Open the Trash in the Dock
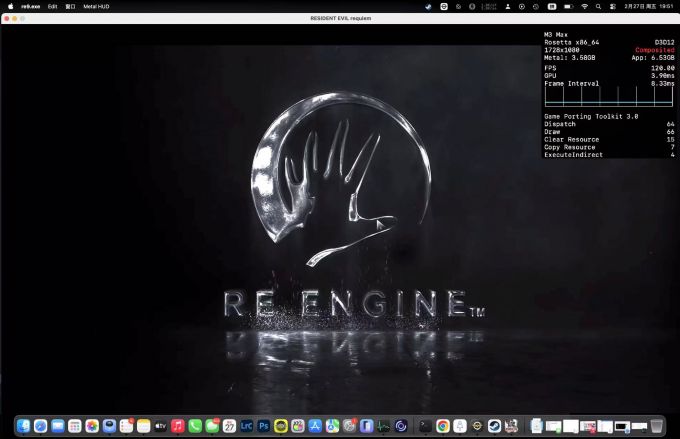This screenshot has width=680, height=439. 657,426
